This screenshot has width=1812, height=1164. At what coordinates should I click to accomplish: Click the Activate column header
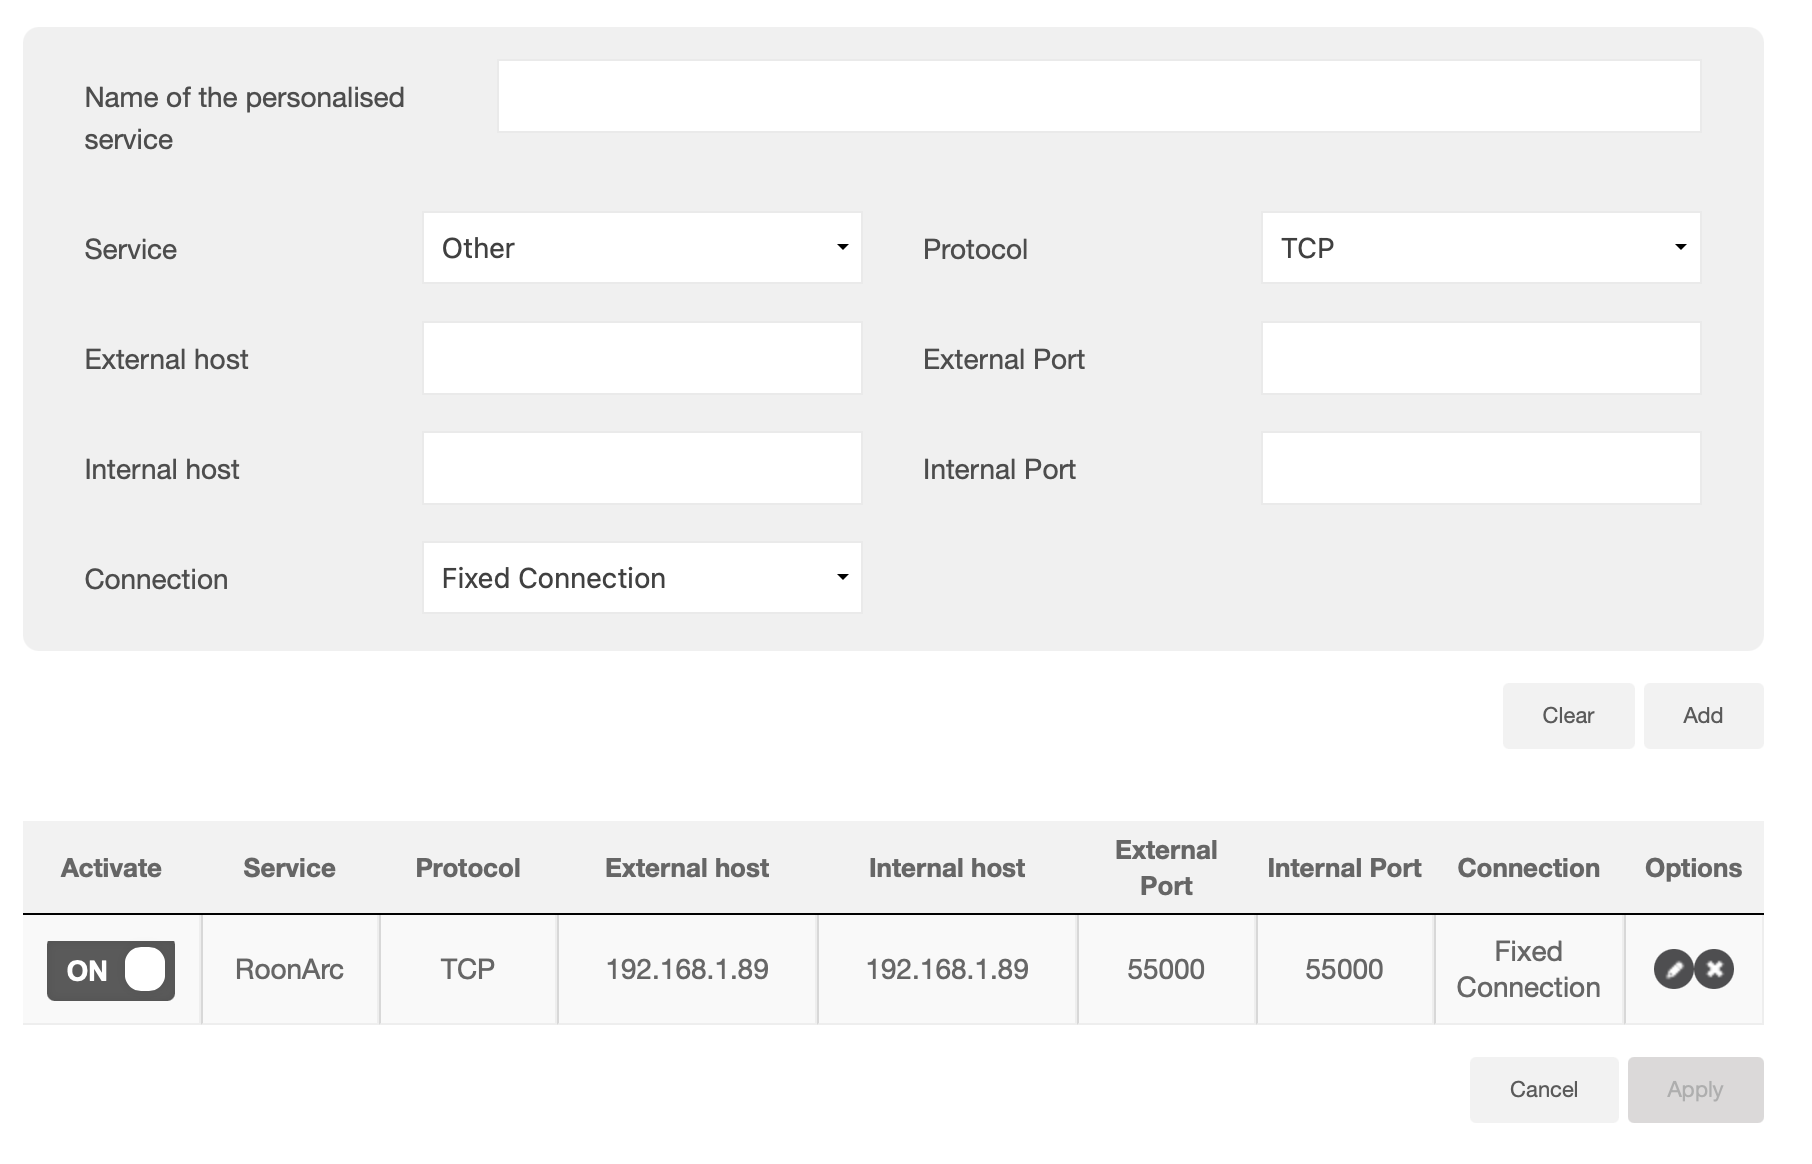pyautogui.click(x=111, y=867)
